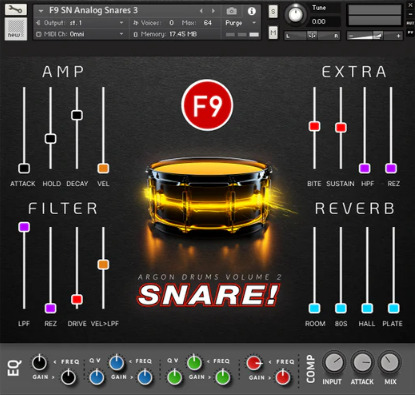Click the Tune value field 0.00

[325, 22]
